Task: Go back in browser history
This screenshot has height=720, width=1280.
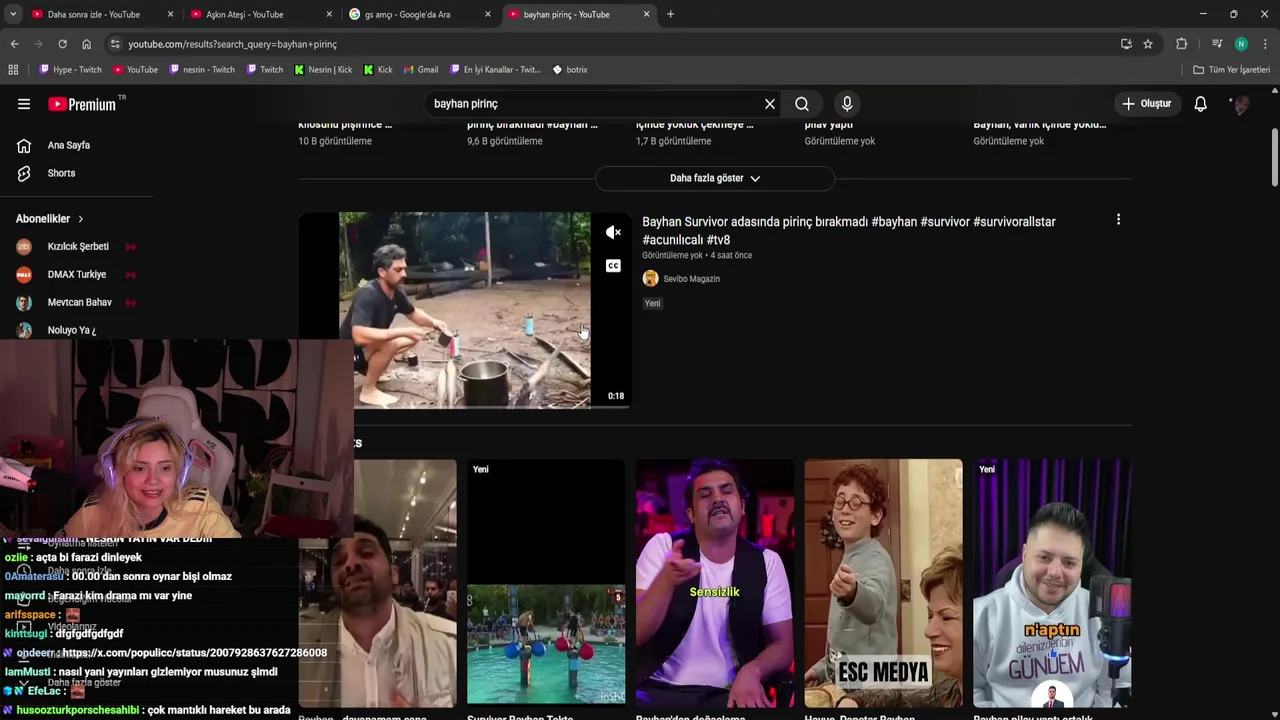Action: point(14,44)
